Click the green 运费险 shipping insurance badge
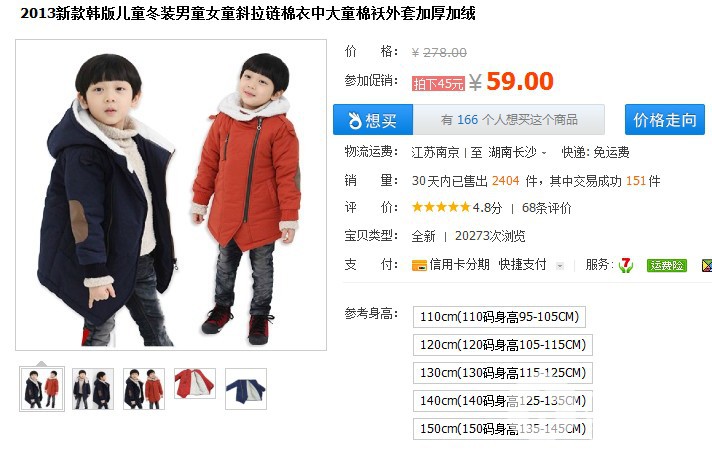This screenshot has width=712, height=451. click(x=666, y=265)
